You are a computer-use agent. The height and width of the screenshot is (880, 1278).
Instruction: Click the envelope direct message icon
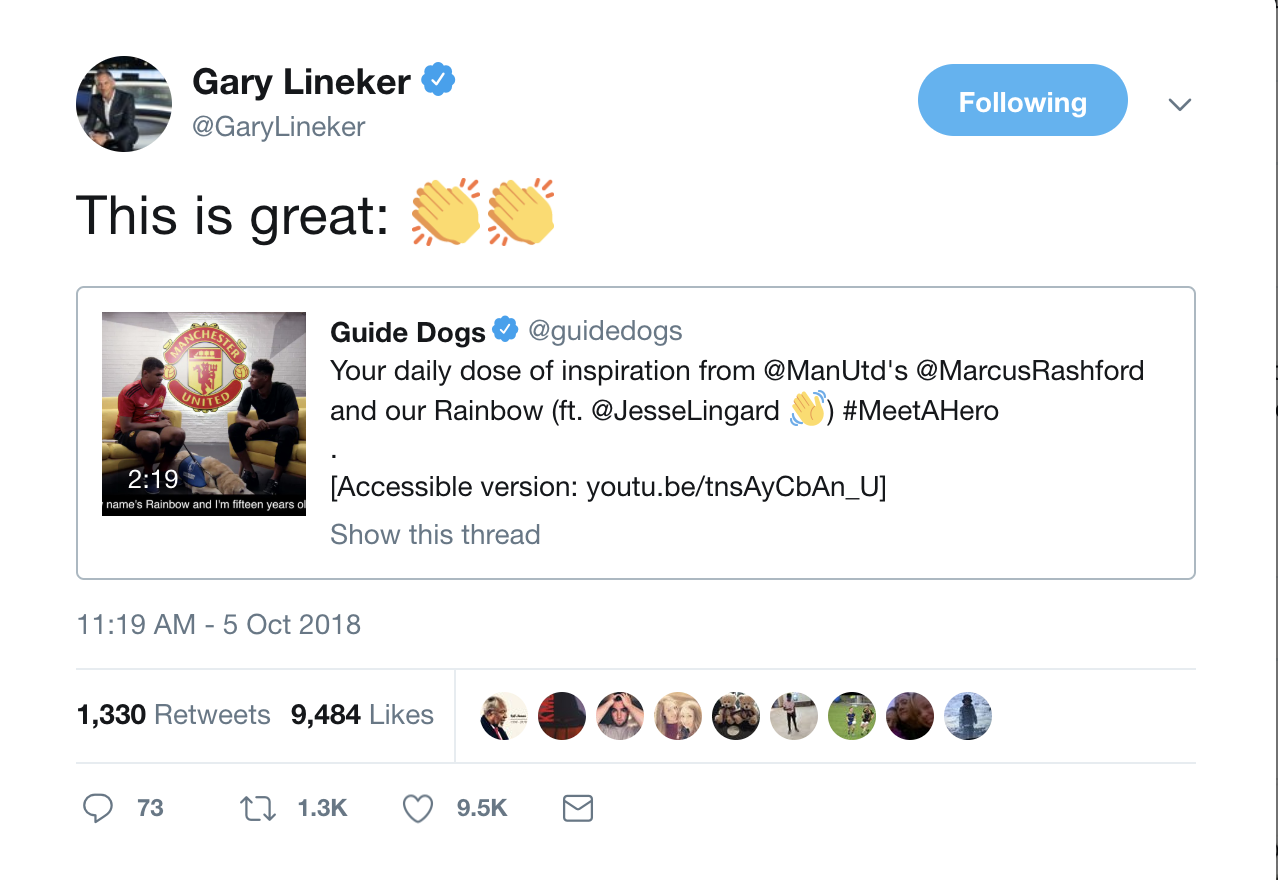(578, 808)
